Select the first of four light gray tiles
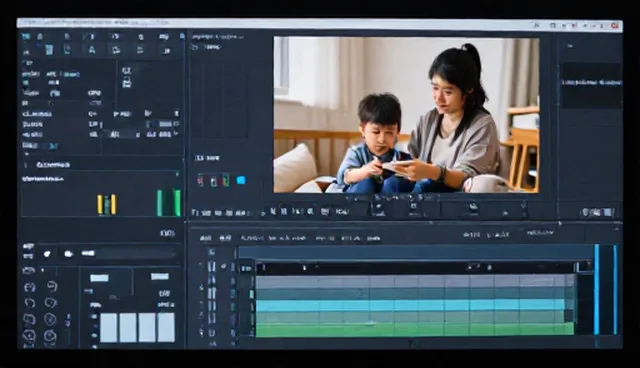The image size is (640, 368). point(109,328)
